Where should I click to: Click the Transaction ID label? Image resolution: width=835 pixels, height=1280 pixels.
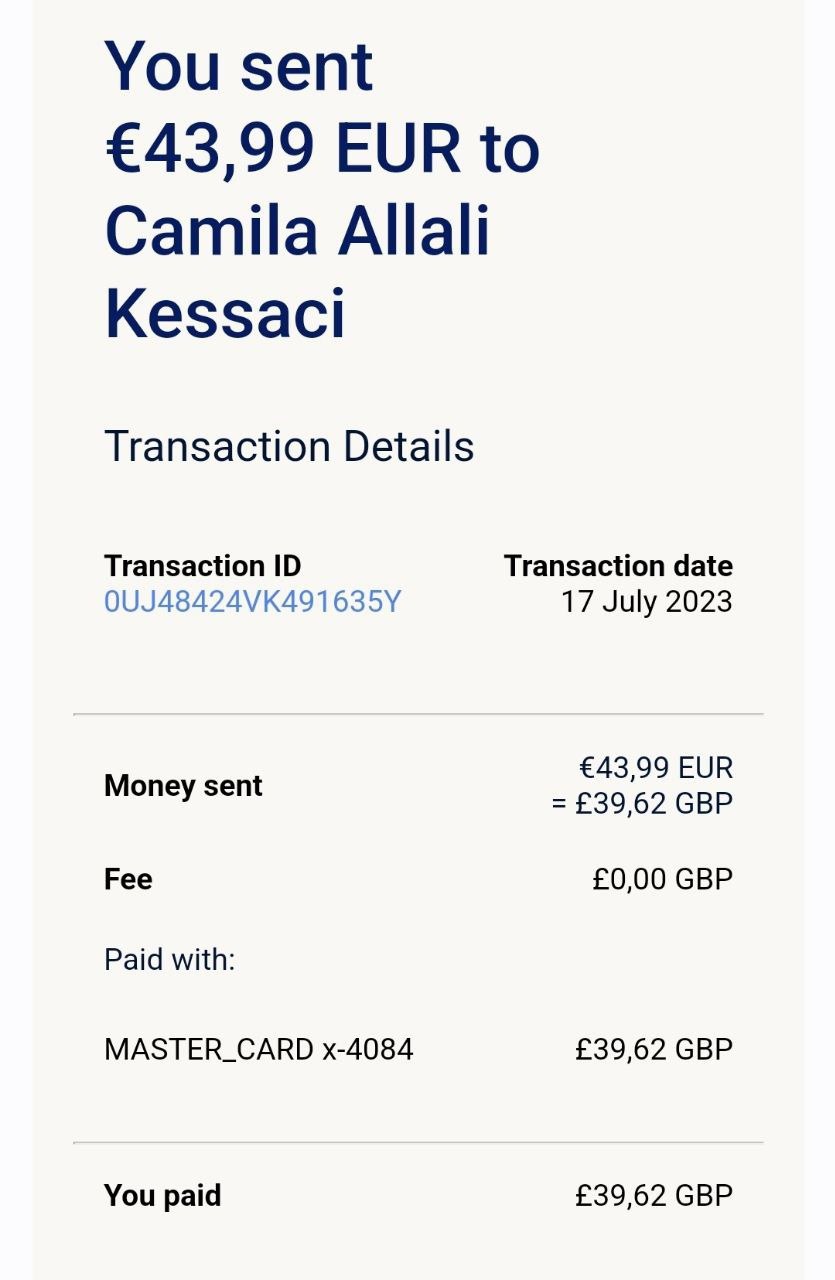tap(202, 566)
